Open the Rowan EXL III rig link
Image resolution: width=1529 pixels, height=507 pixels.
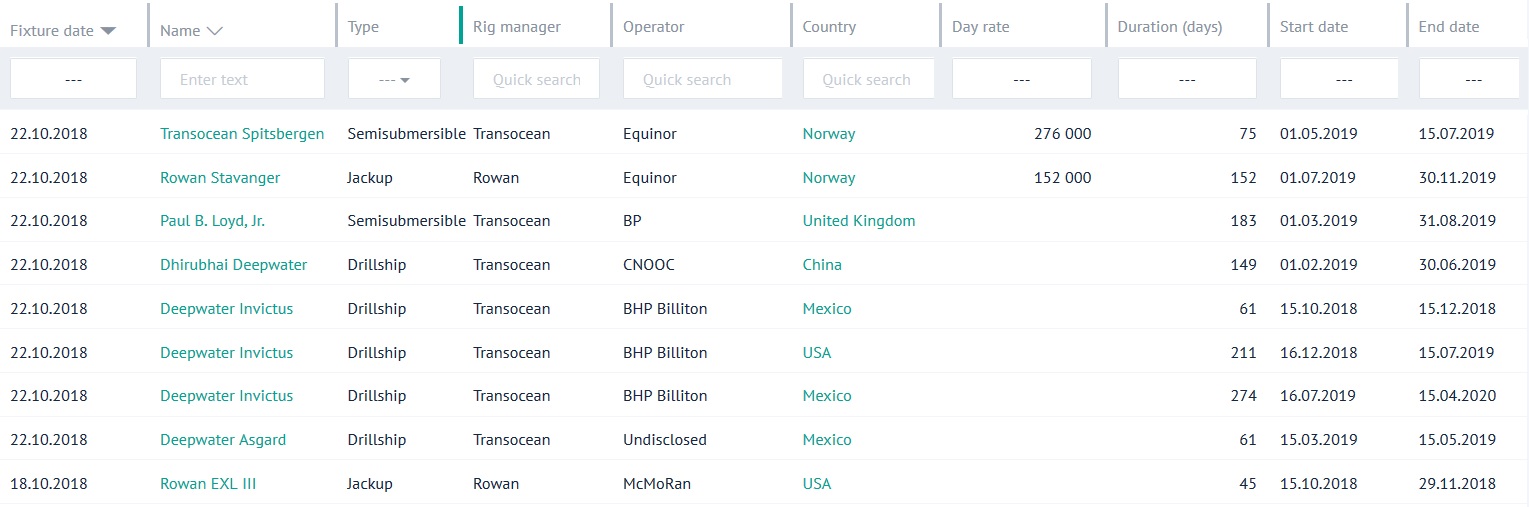208,484
